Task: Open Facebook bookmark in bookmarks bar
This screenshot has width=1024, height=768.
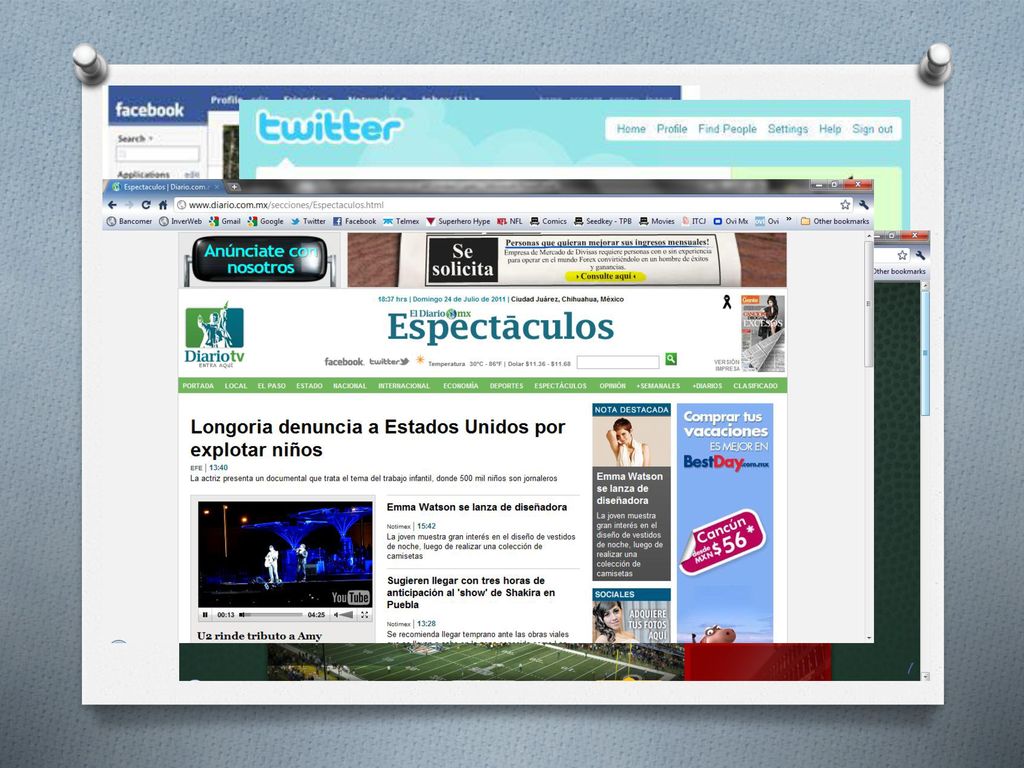Action: (x=355, y=221)
